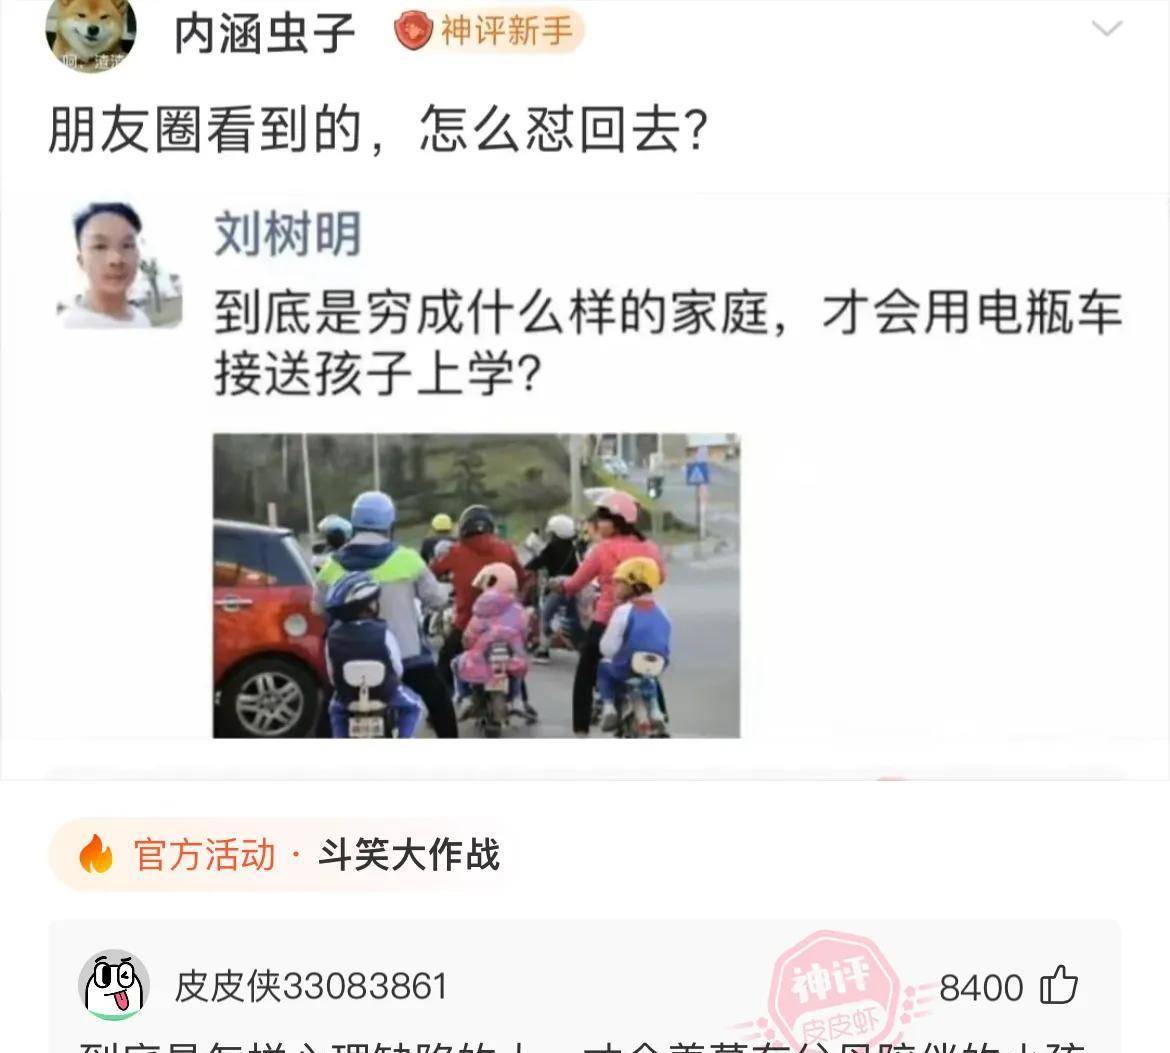Screen dimensions: 1170x1053
Task: Open the 斗笑大作战 activity
Action: (409, 854)
